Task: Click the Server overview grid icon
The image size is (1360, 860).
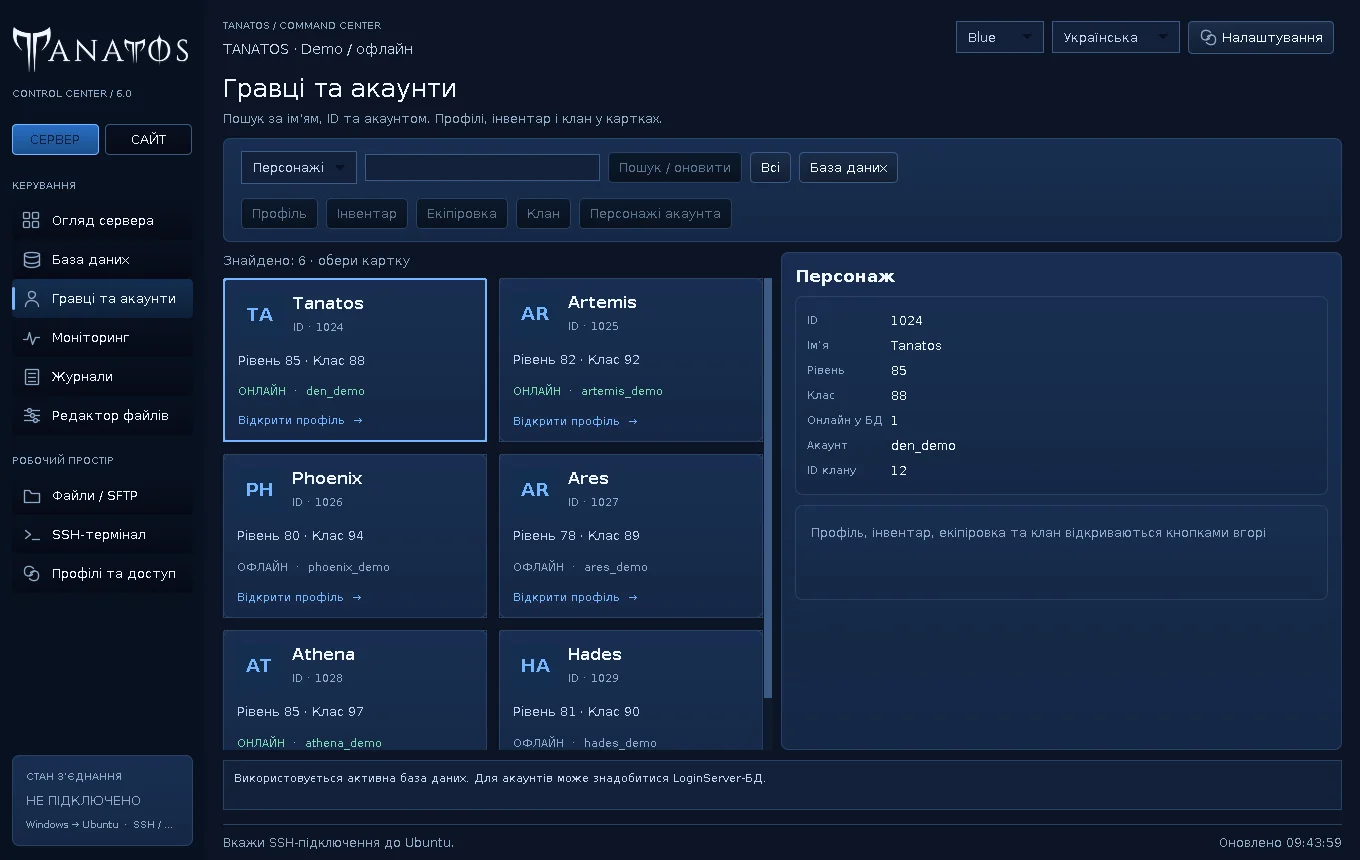Action: coord(31,220)
